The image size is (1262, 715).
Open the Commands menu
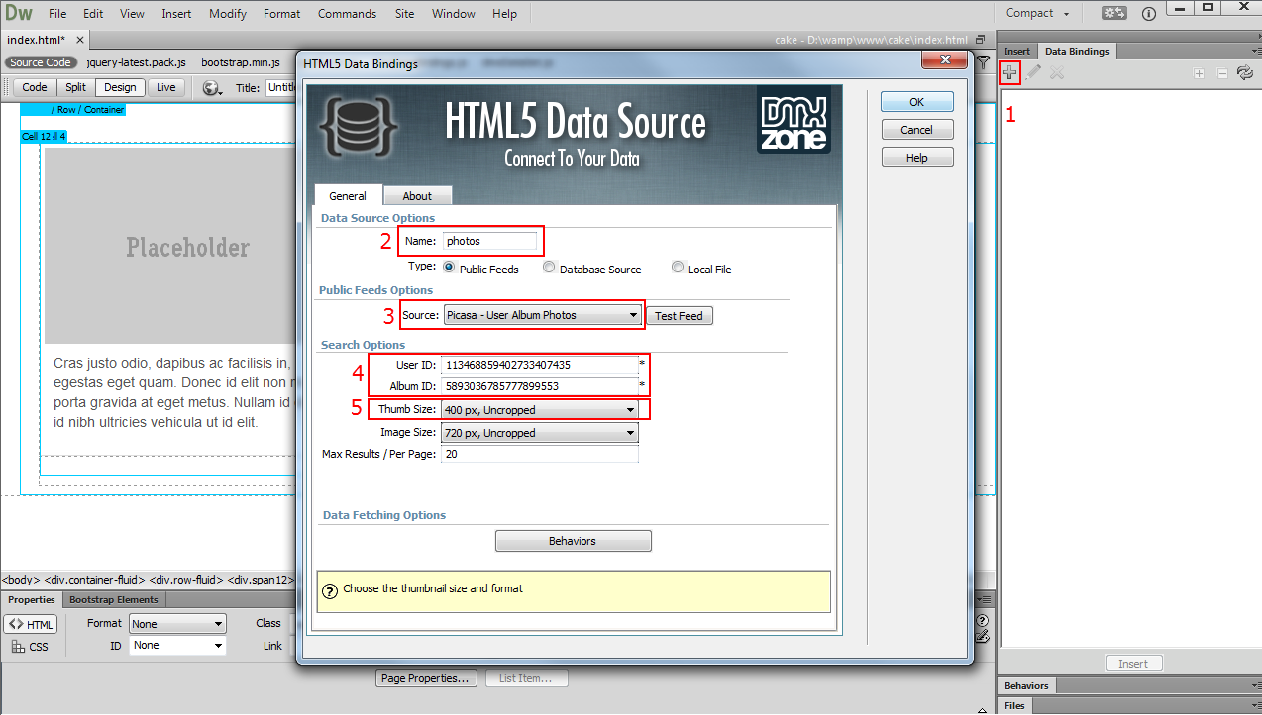pyautogui.click(x=347, y=14)
